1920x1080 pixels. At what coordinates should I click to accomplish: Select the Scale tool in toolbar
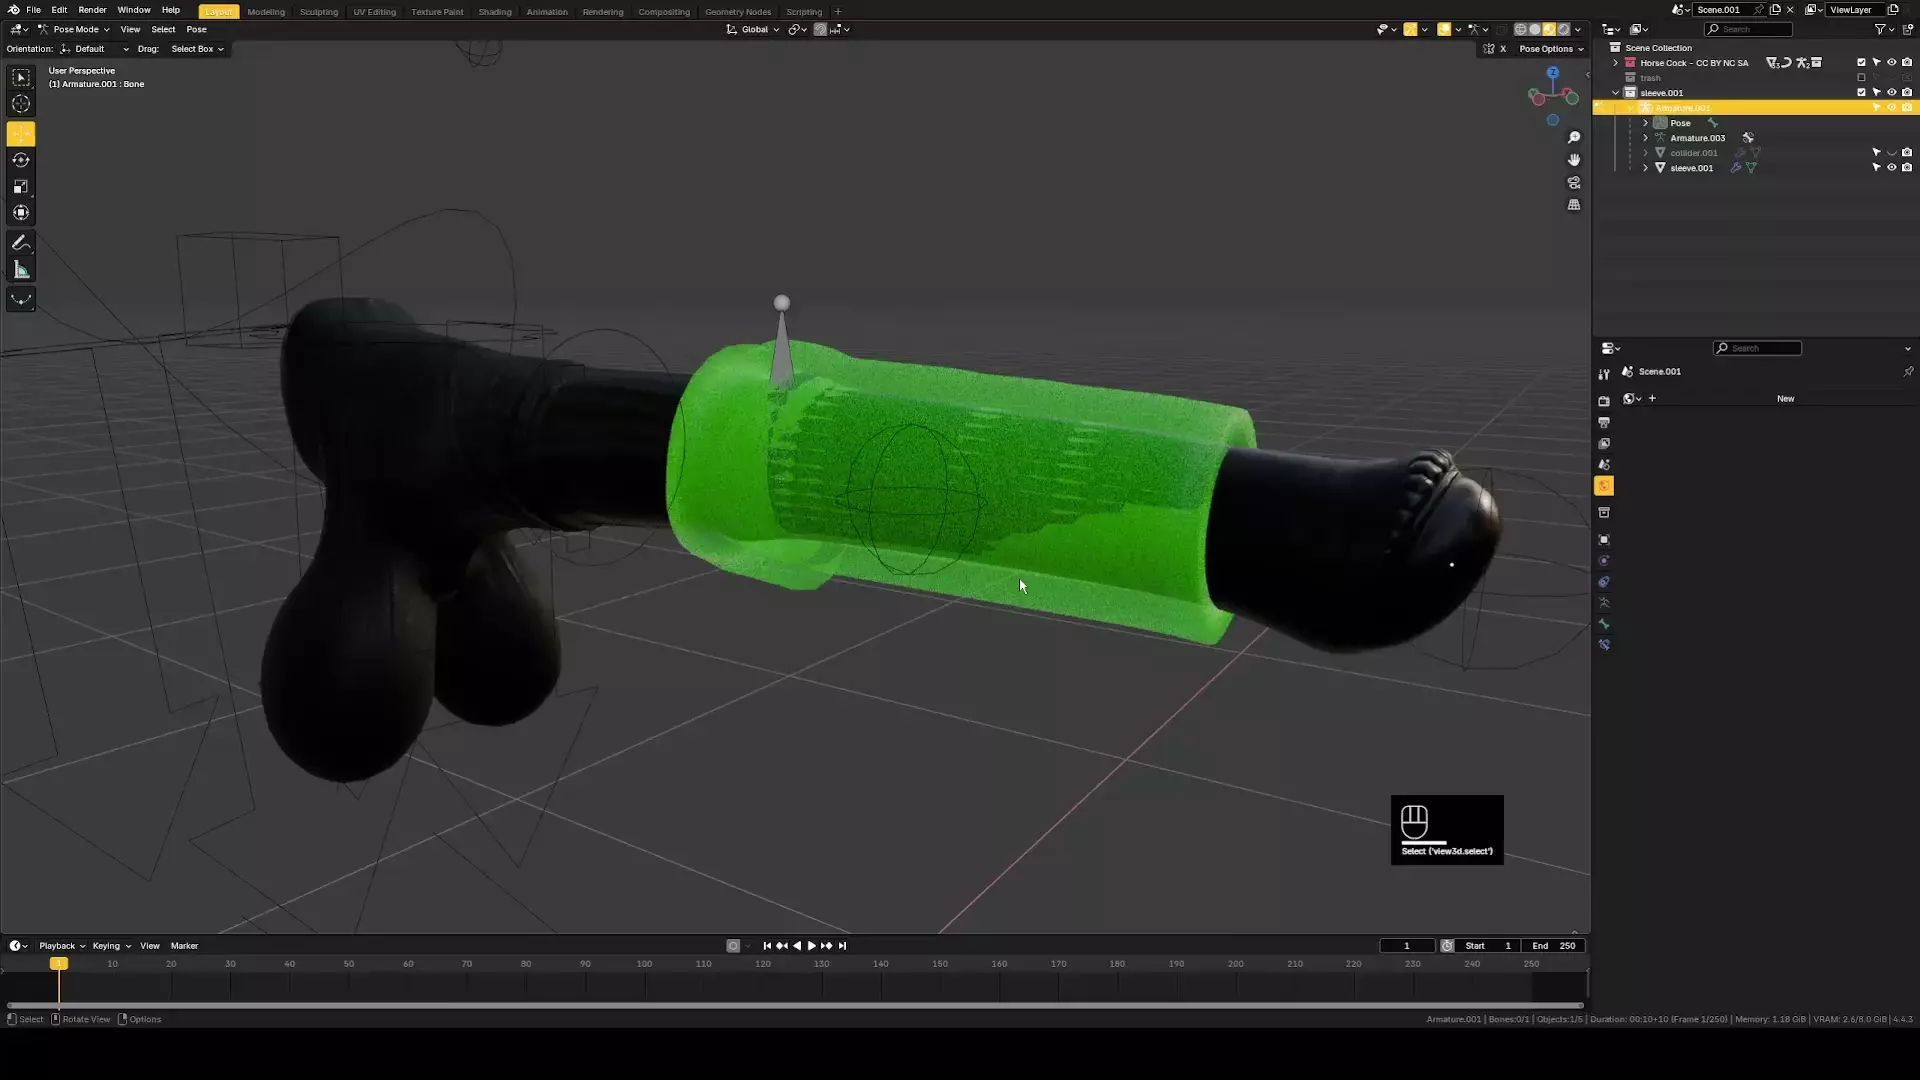(21, 186)
